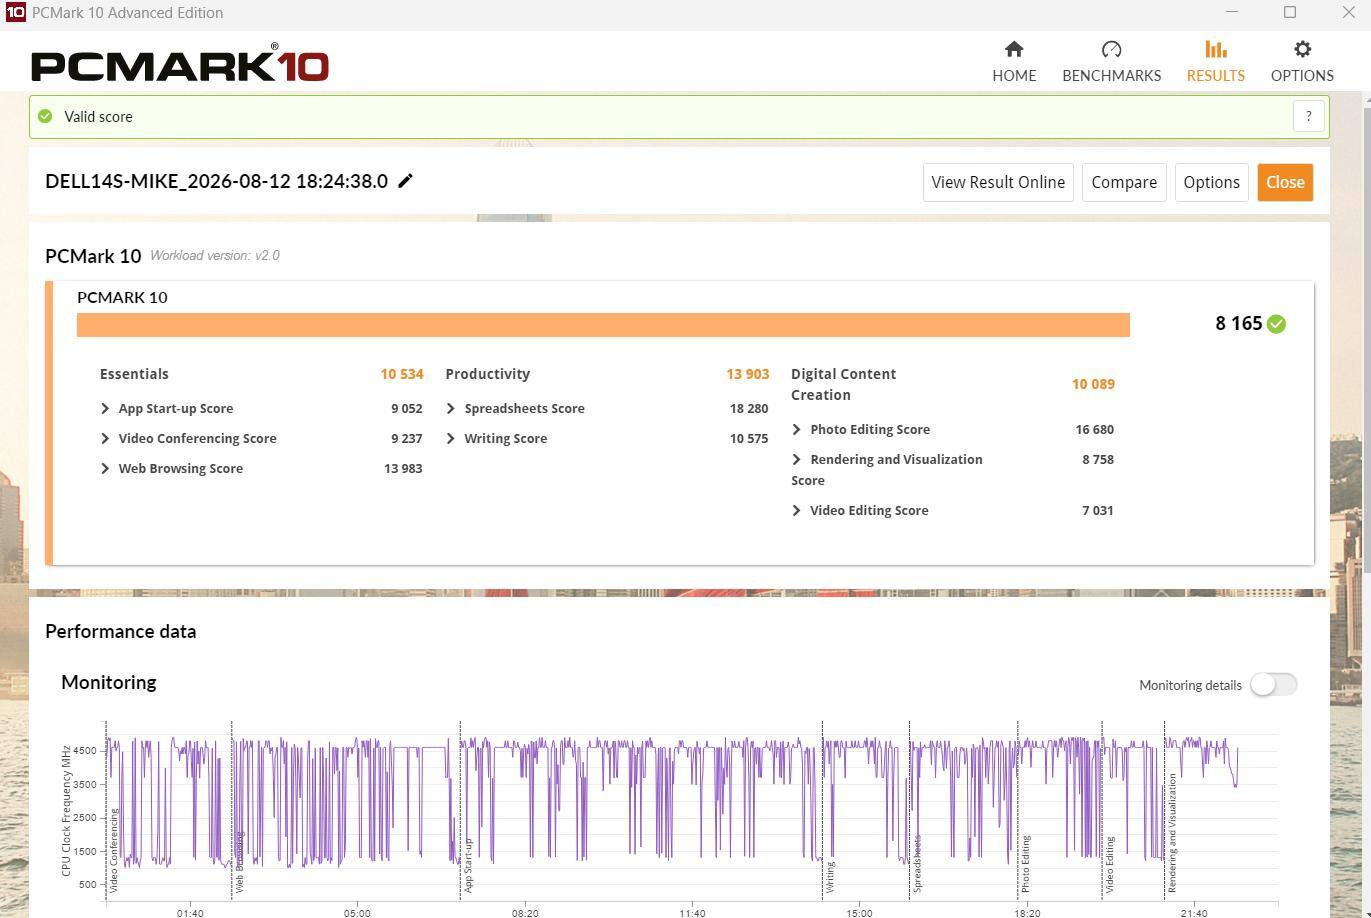Click the Spreadsheets score value 18 280

pyautogui.click(x=749, y=408)
